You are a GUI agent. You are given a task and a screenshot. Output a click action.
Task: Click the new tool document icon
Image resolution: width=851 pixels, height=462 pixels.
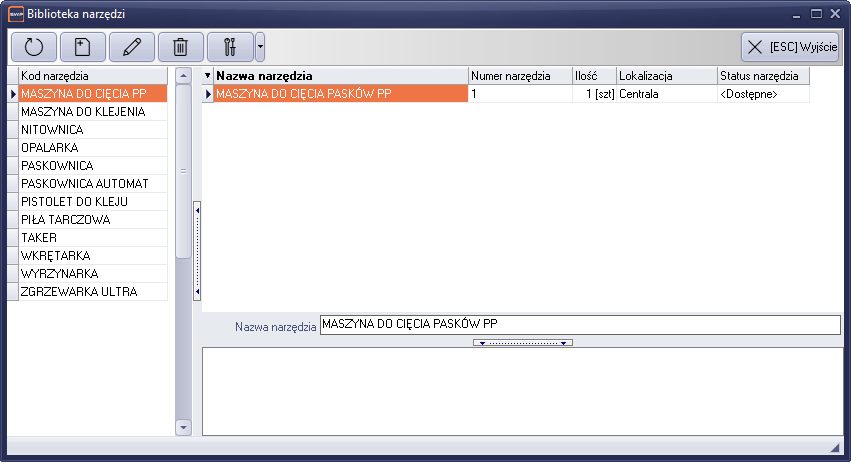[83, 47]
